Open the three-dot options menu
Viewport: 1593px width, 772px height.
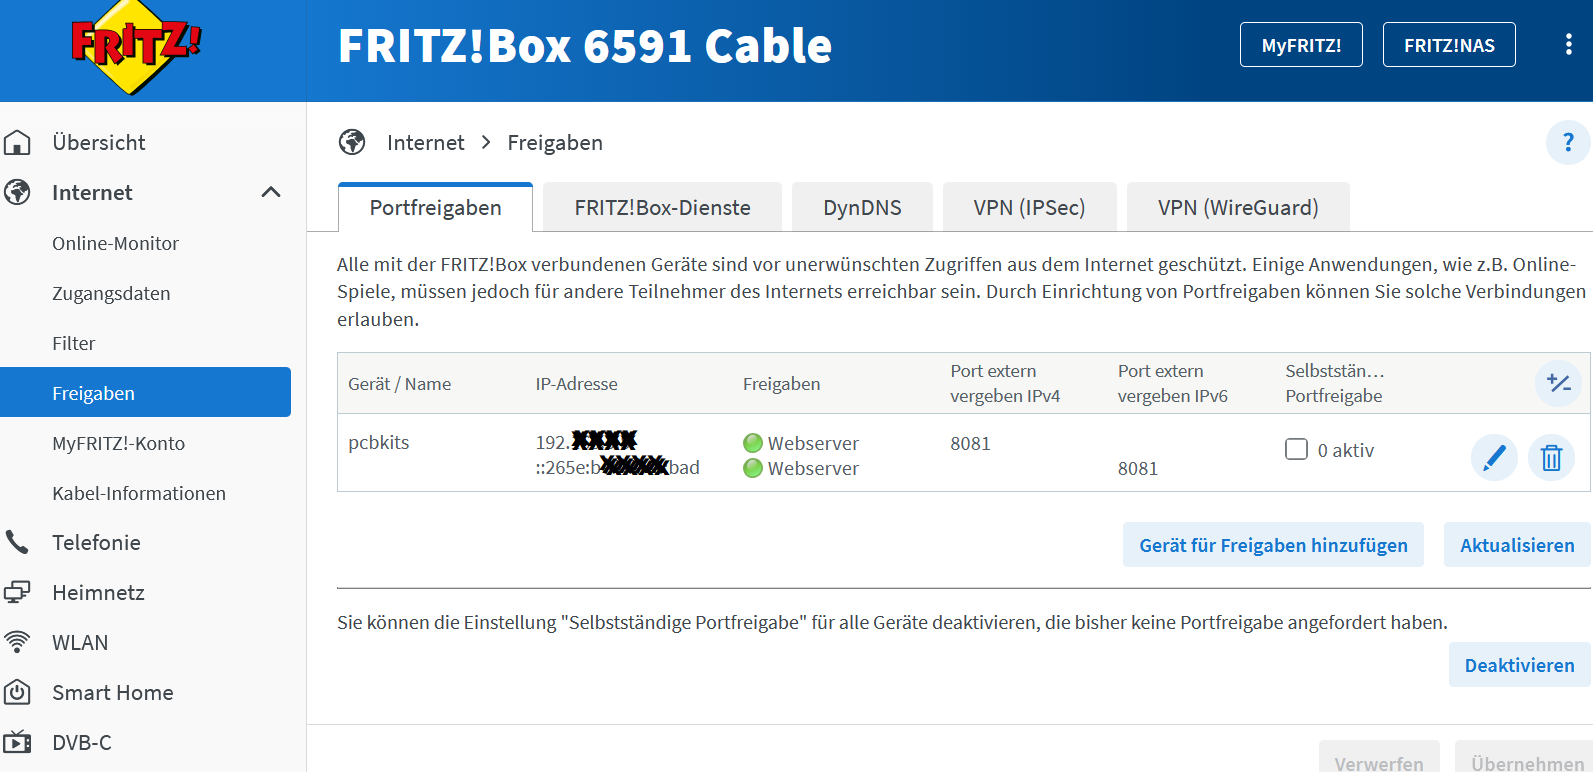point(1568,44)
